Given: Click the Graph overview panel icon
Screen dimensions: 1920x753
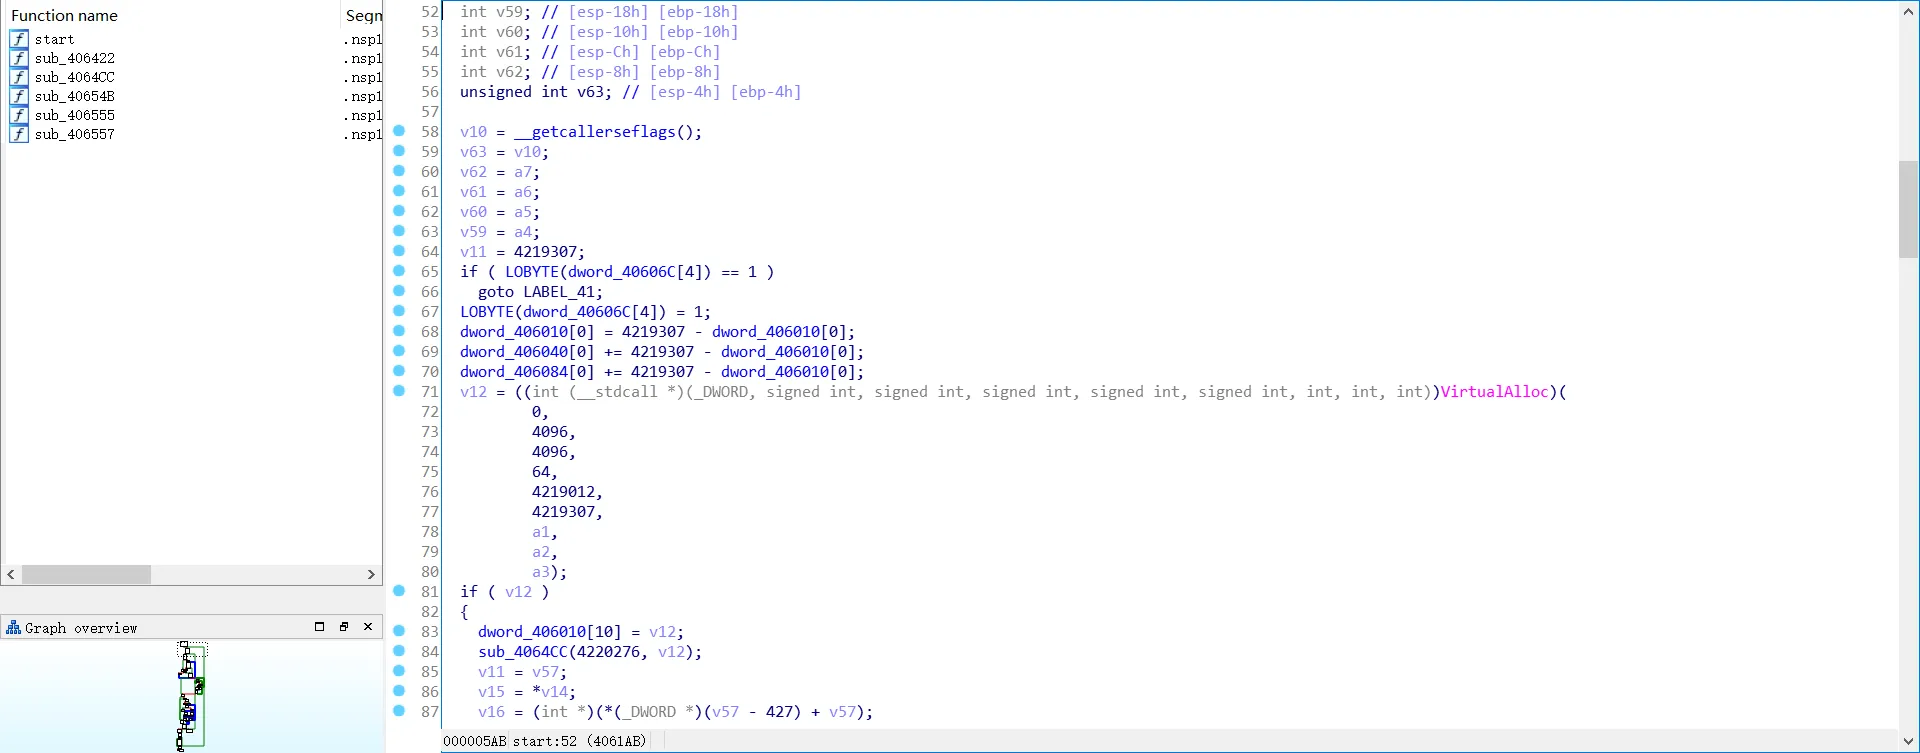Looking at the screenshot, I should point(13,628).
